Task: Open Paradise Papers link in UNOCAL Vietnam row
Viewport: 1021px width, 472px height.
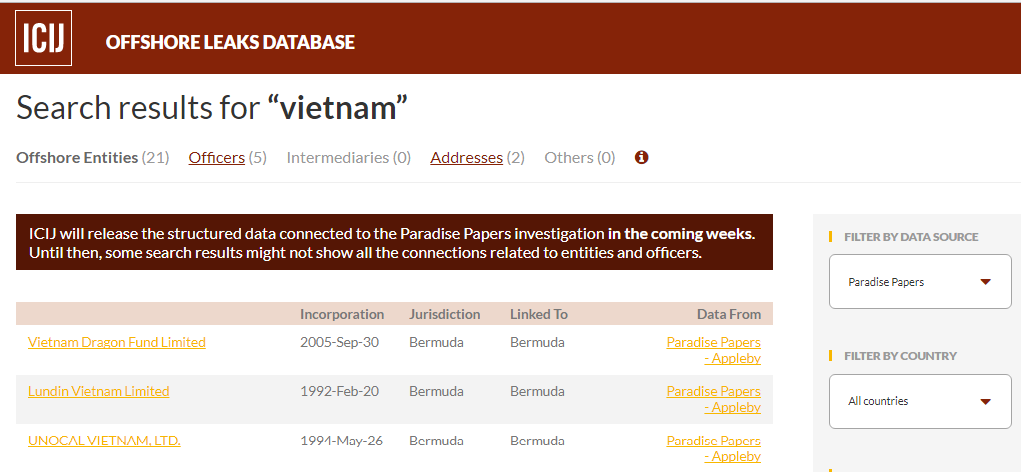Action: 714,448
